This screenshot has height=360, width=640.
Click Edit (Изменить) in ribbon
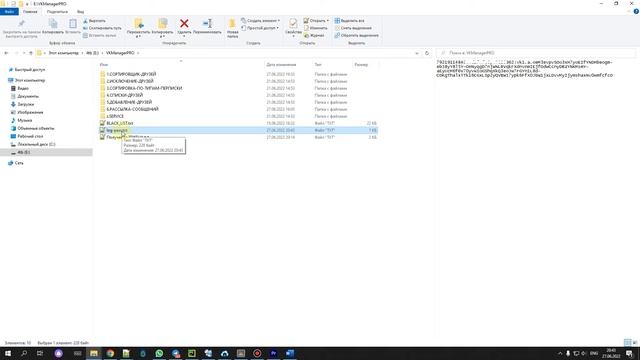tap(316, 28)
